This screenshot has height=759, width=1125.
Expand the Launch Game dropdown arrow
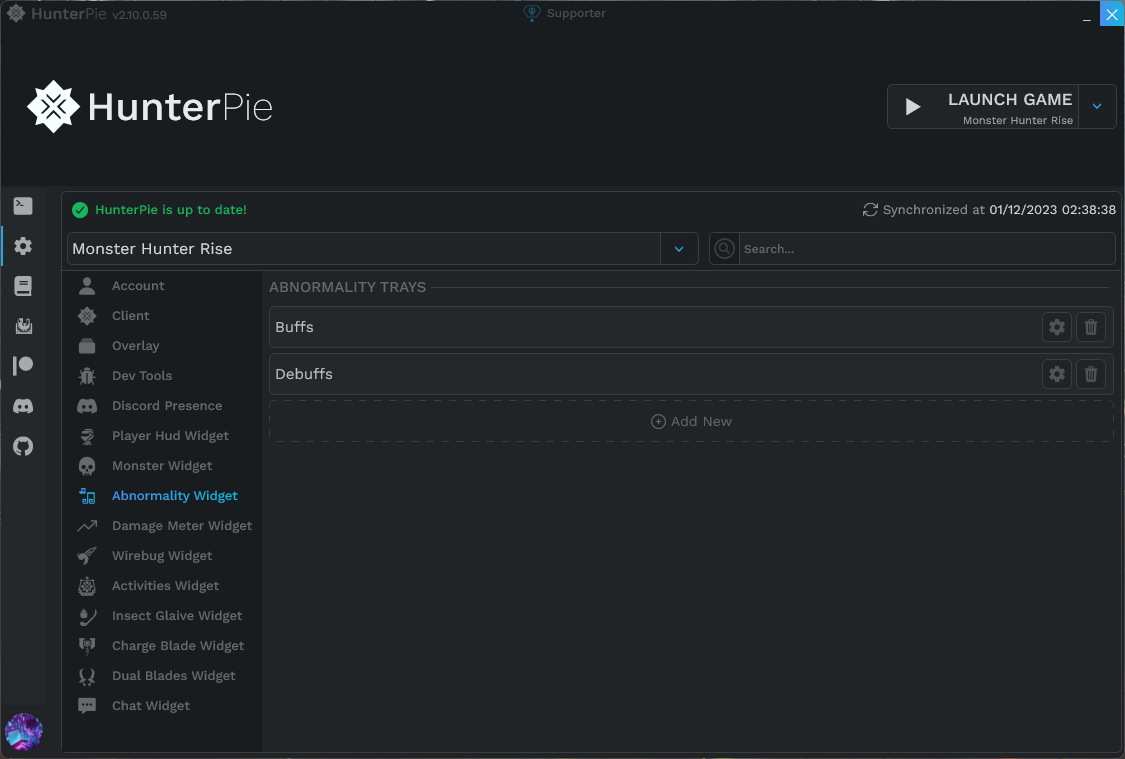(1097, 106)
